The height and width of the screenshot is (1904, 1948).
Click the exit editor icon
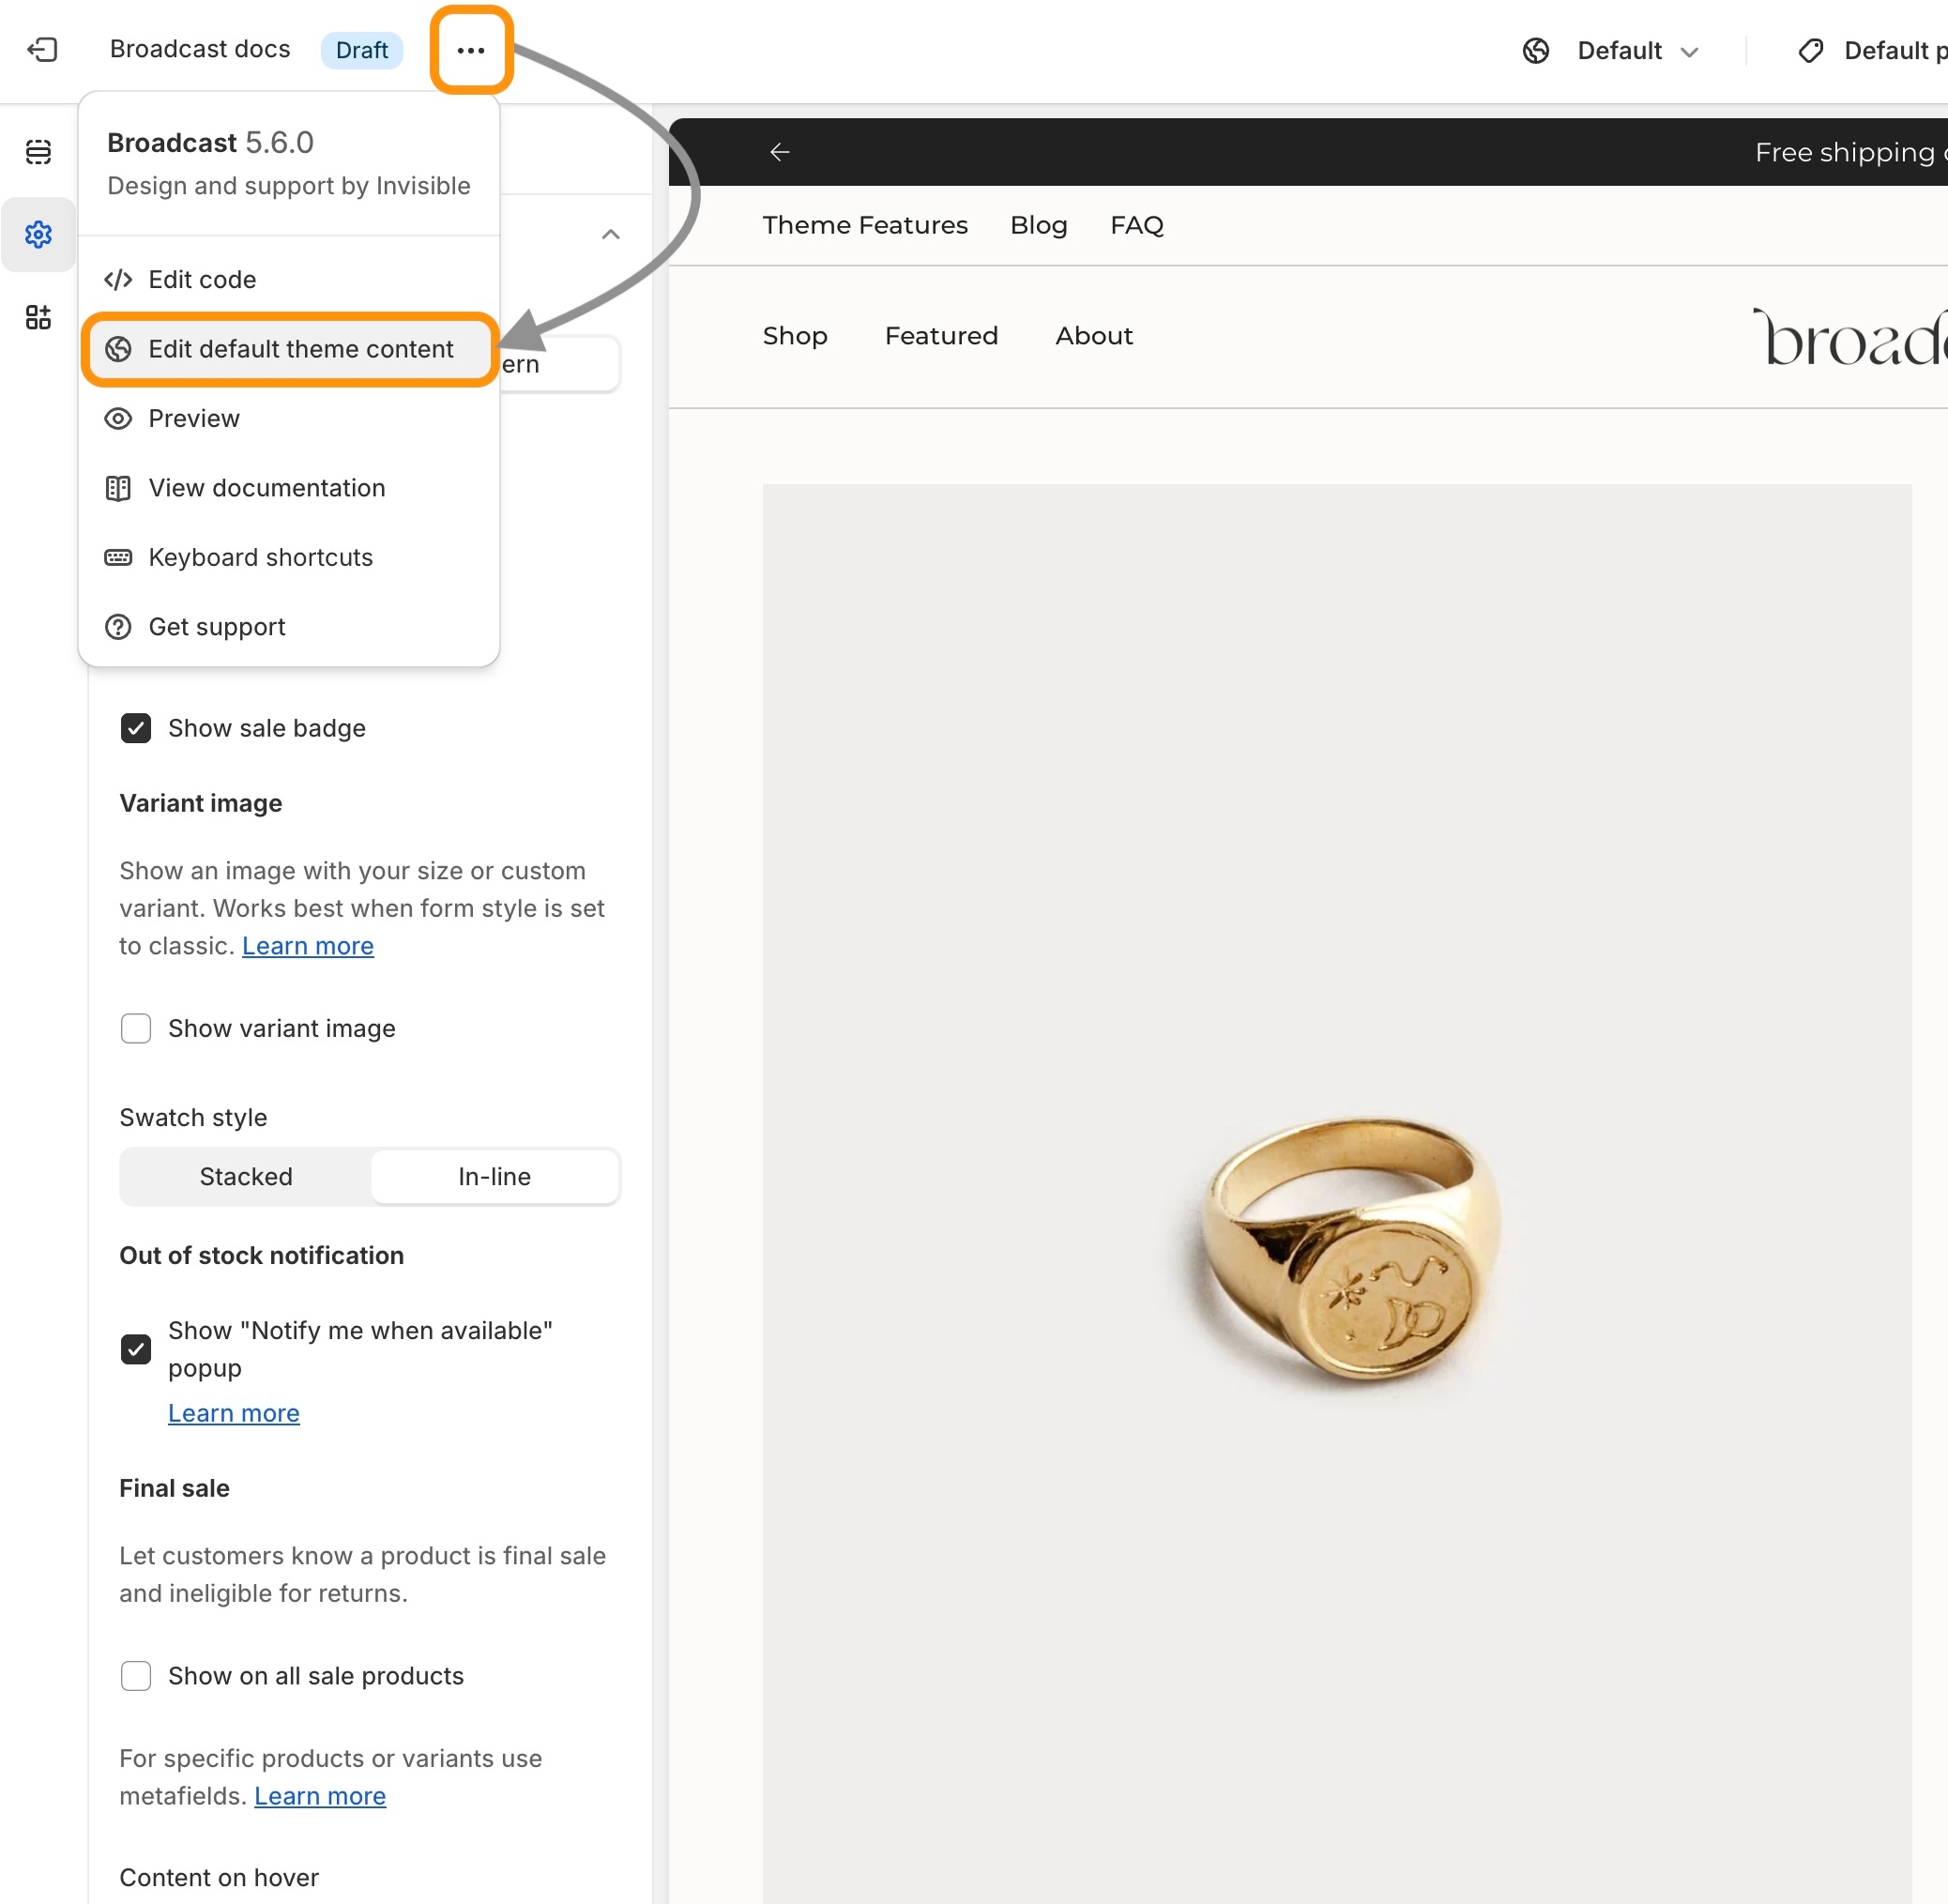(x=42, y=50)
